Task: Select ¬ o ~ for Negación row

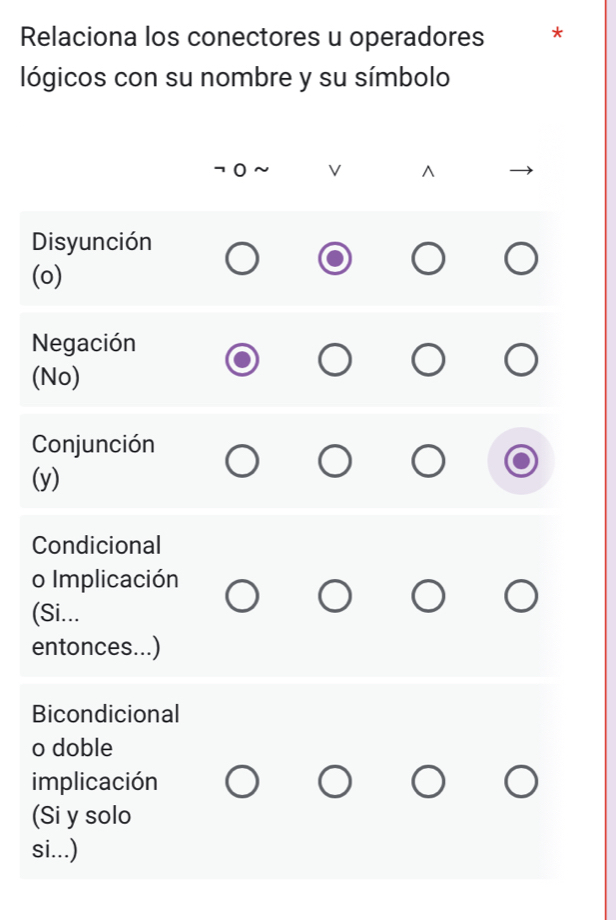Action: (241, 360)
